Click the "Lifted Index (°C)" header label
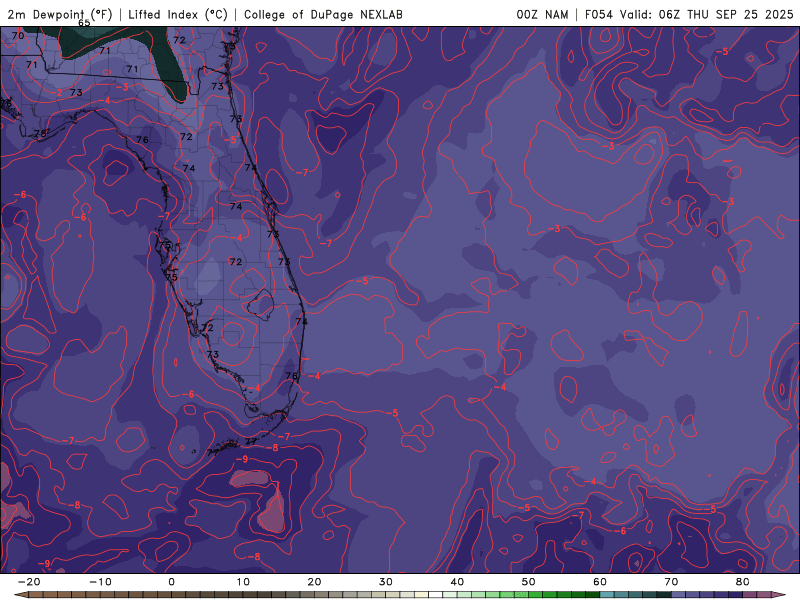This screenshot has width=800, height=600. pyautogui.click(x=178, y=14)
